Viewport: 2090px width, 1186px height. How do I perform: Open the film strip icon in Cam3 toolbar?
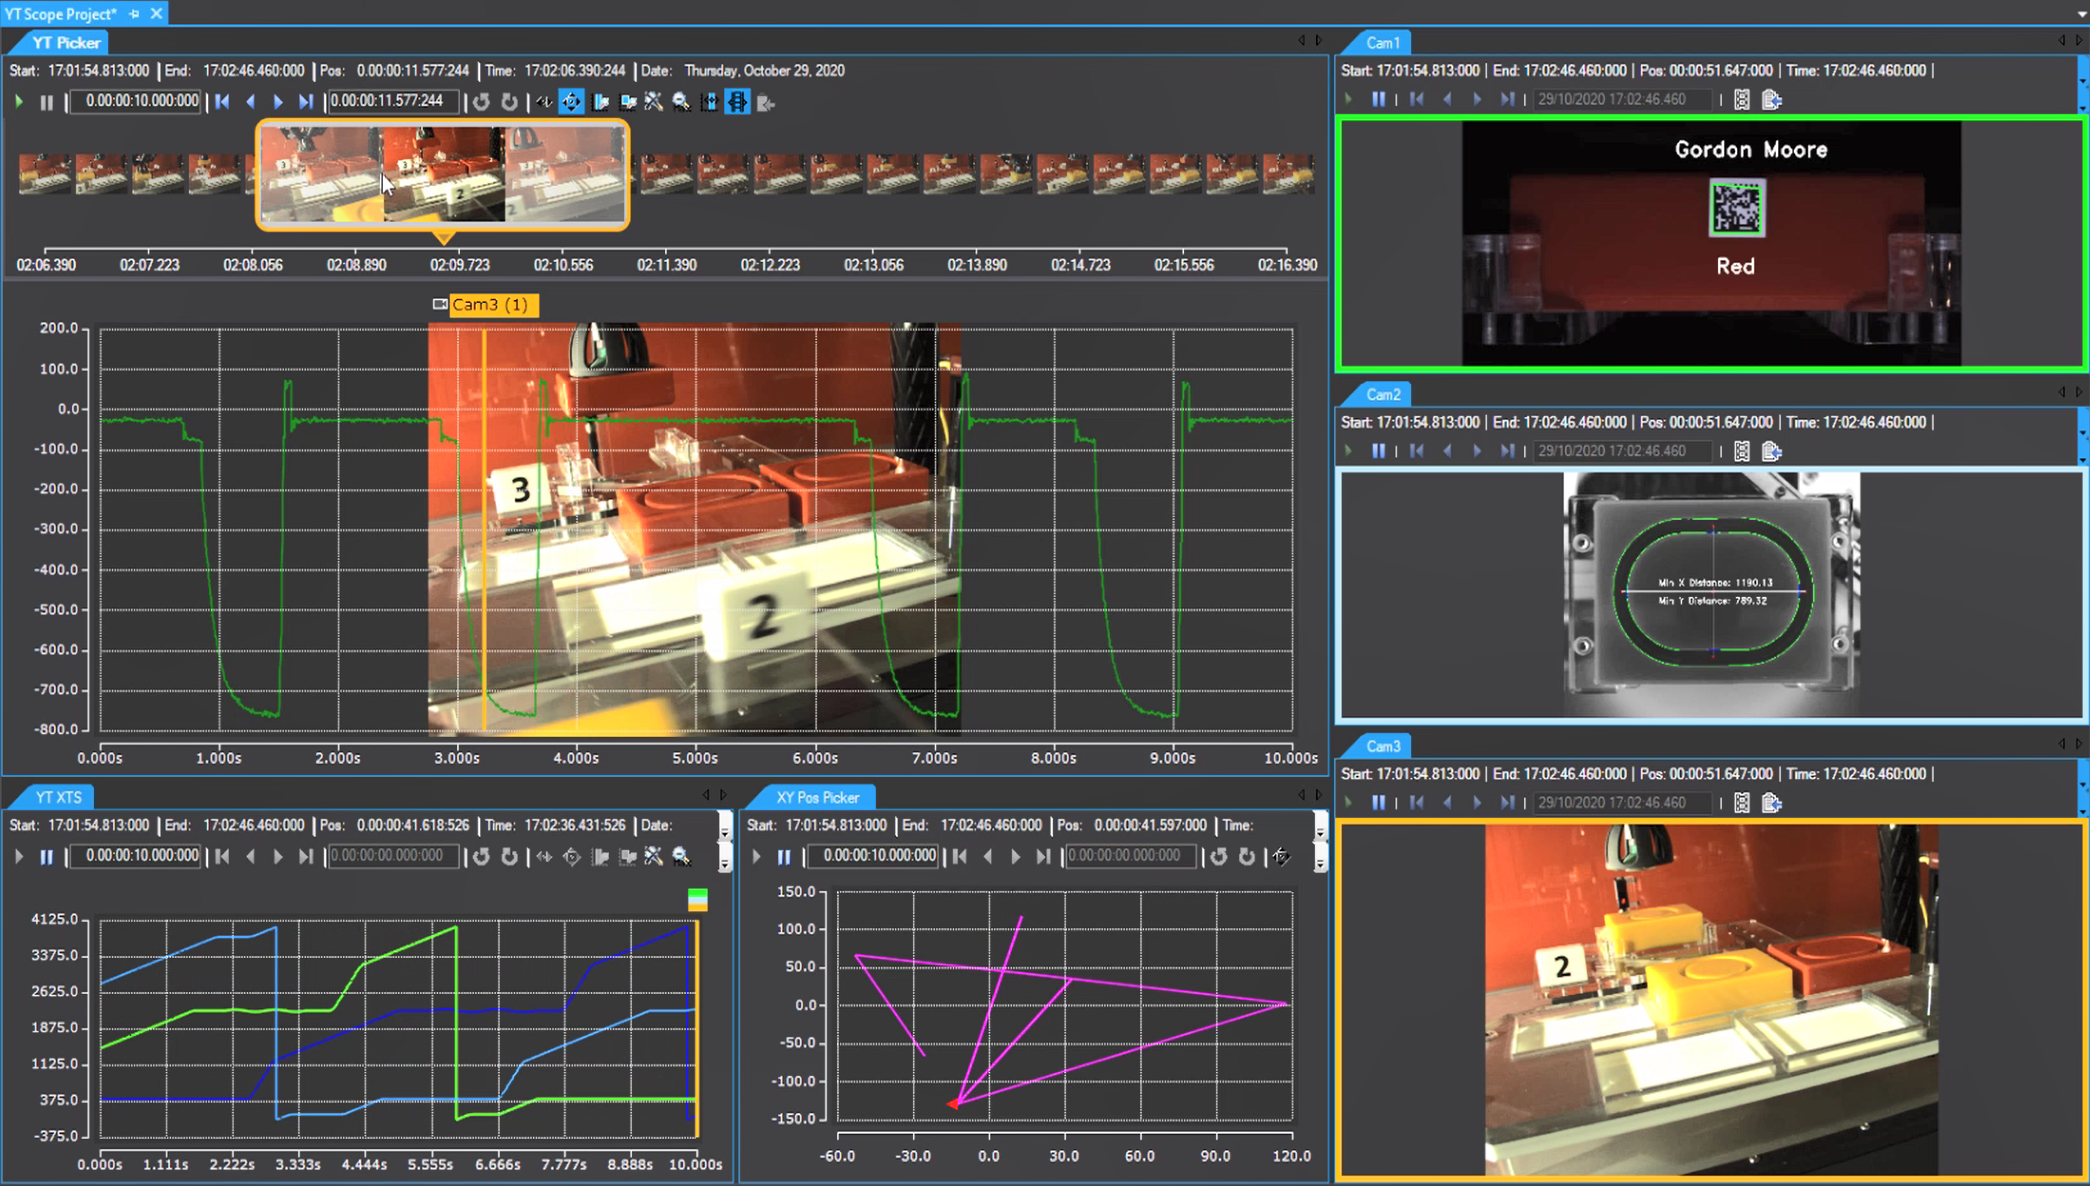tap(1742, 803)
